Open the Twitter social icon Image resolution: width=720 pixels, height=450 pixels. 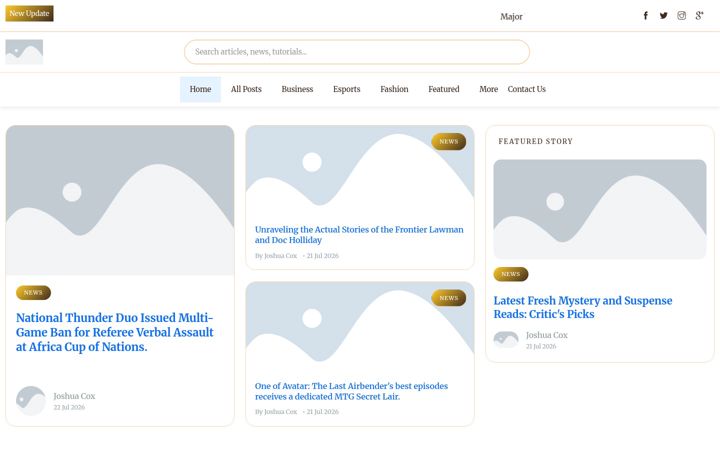click(x=664, y=16)
